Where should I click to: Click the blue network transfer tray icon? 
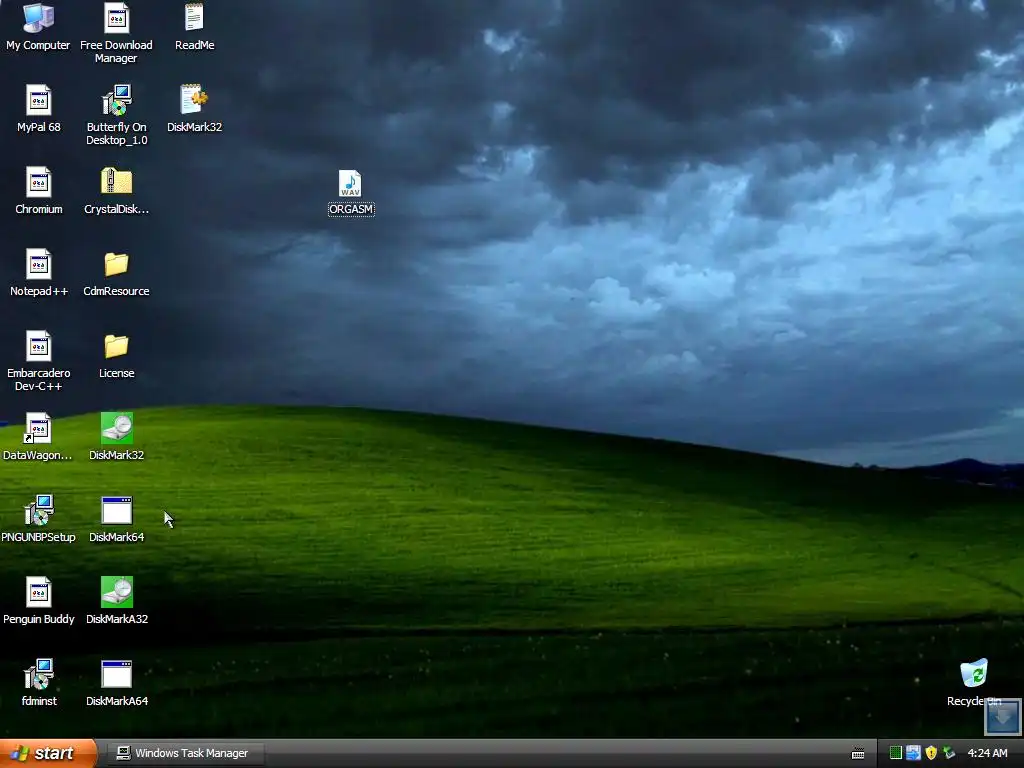pyautogui.click(x=913, y=753)
